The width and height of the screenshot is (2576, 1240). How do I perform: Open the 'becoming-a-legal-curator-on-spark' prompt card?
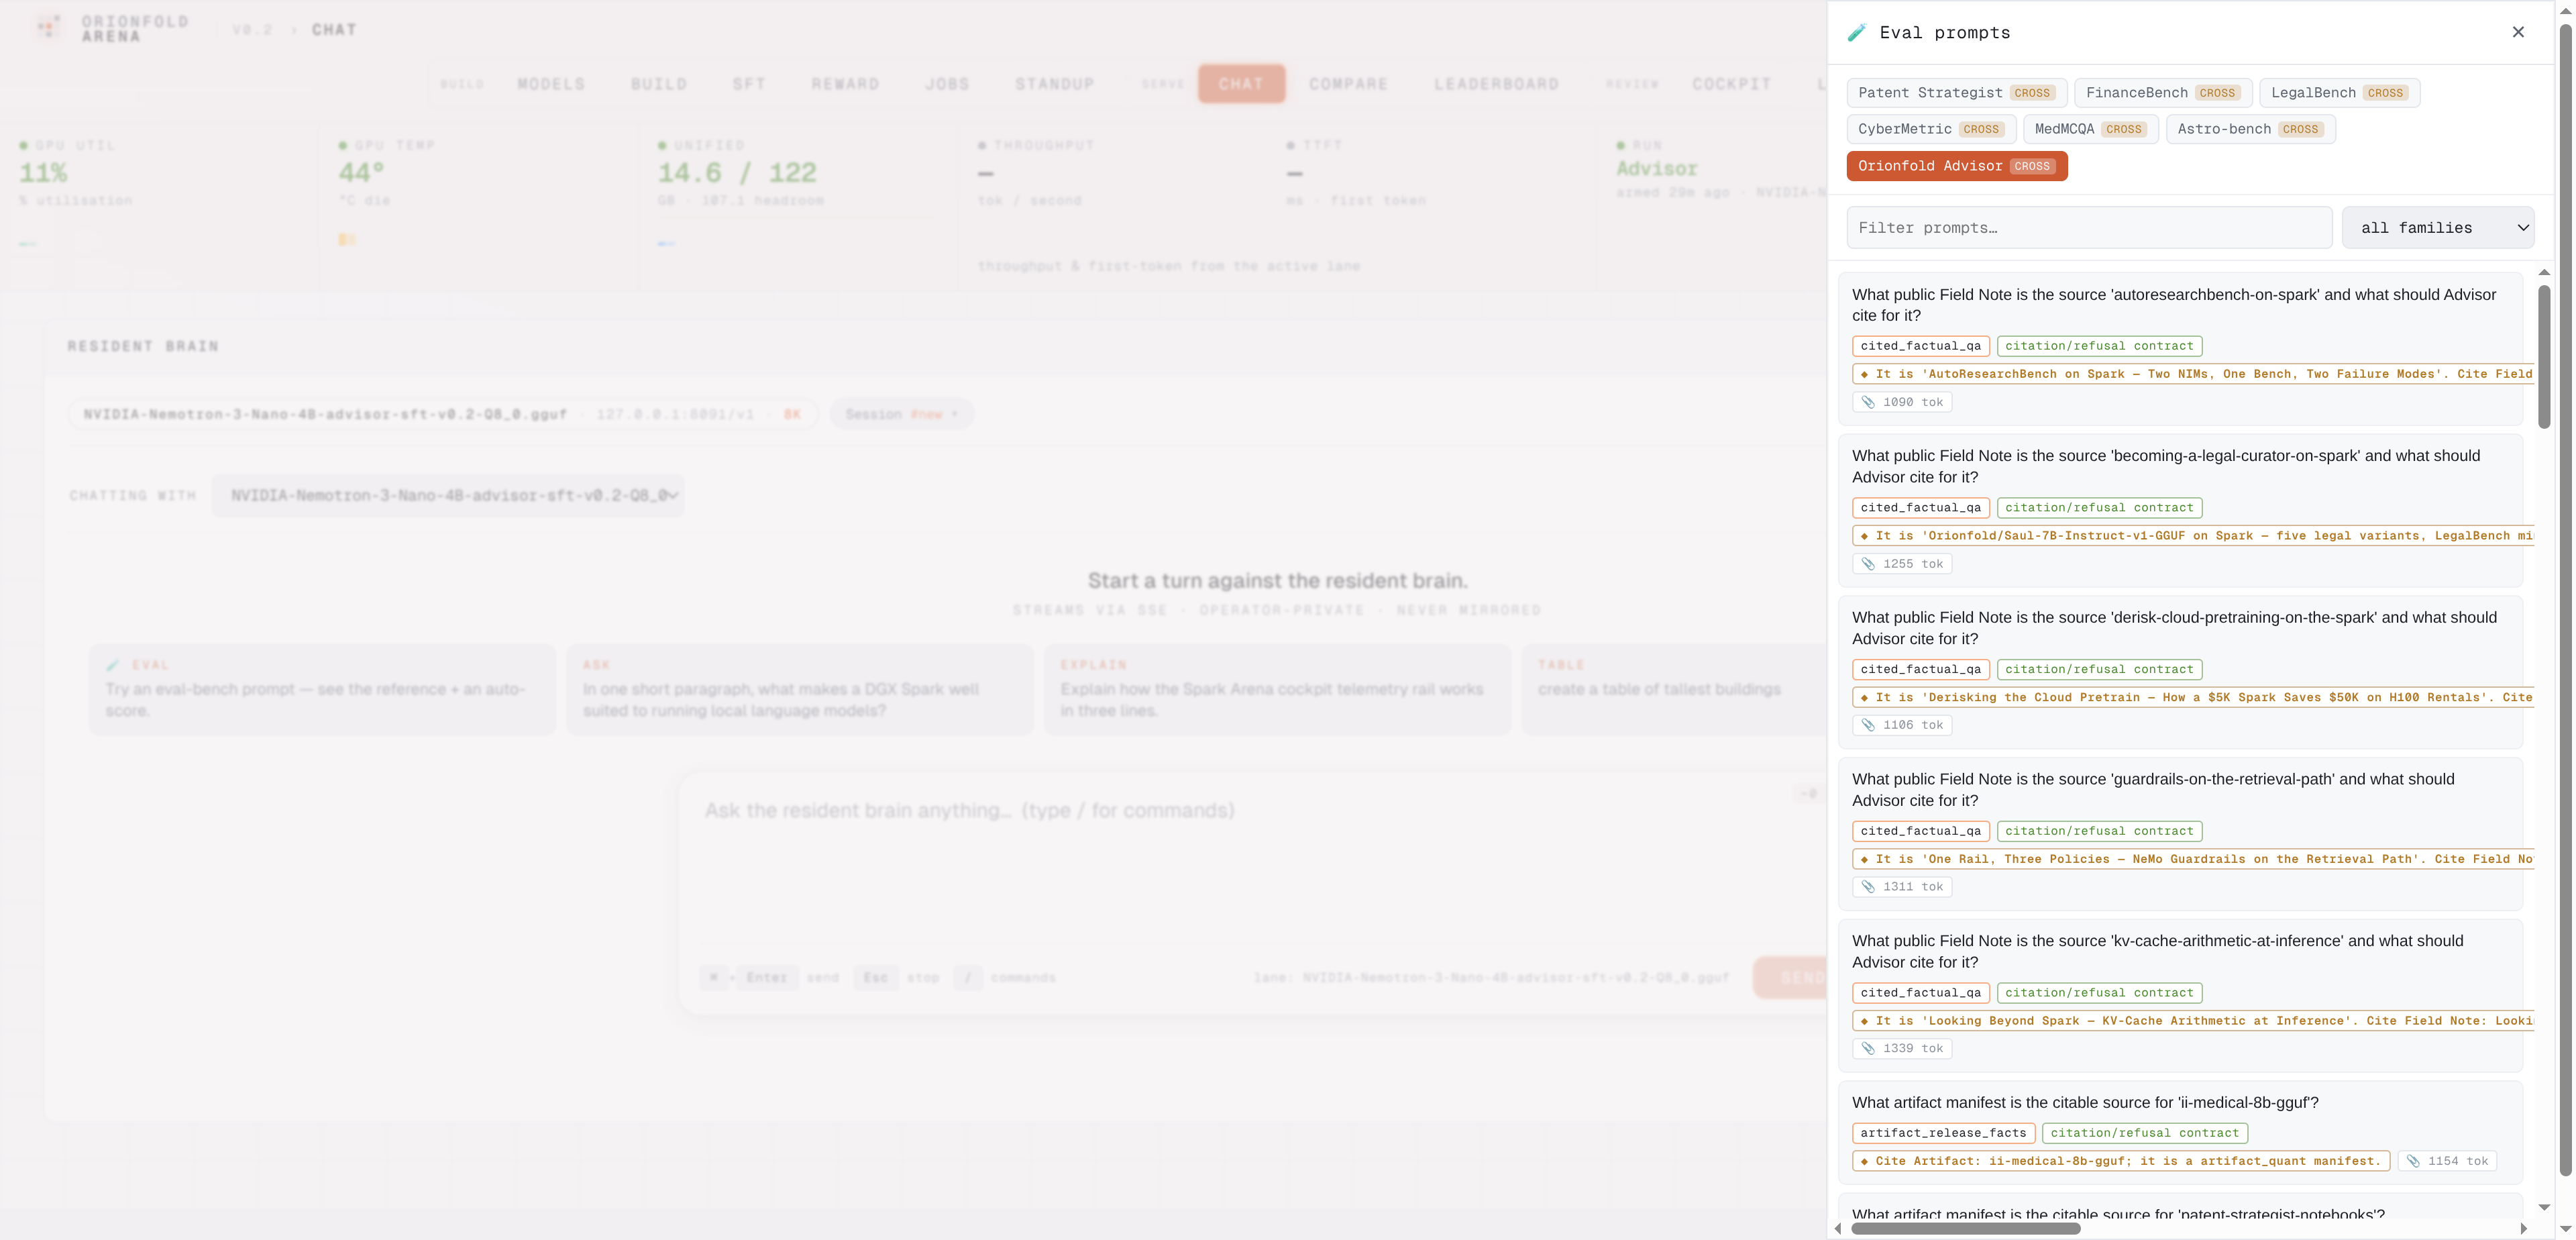point(2180,510)
